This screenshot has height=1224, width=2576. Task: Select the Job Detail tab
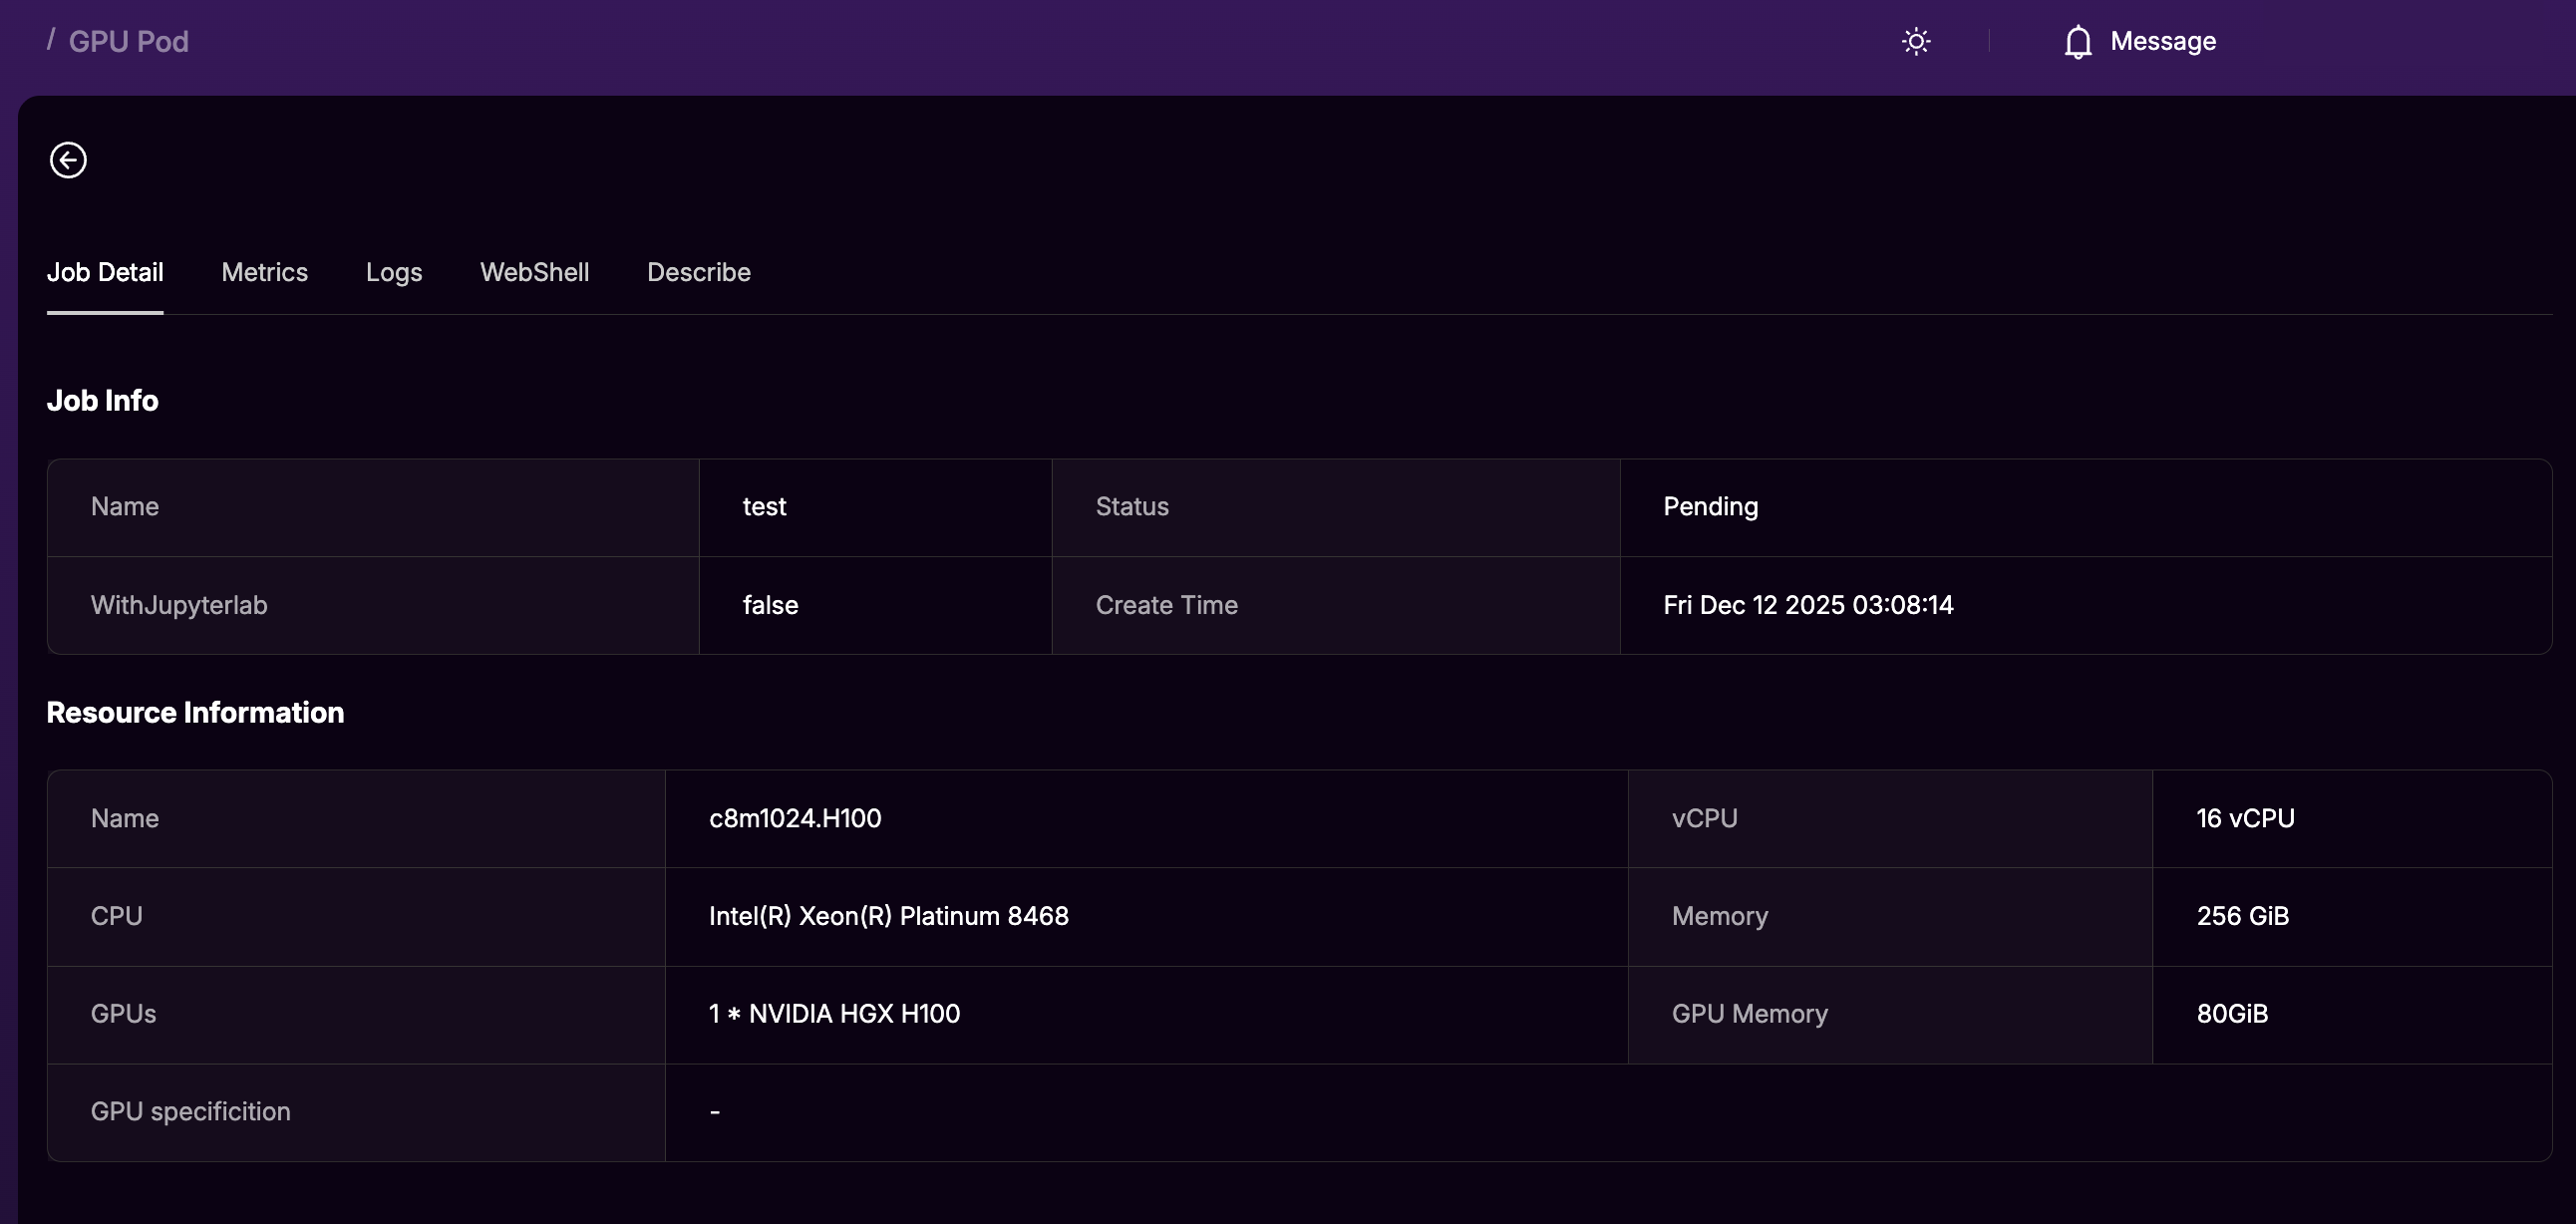pos(105,272)
